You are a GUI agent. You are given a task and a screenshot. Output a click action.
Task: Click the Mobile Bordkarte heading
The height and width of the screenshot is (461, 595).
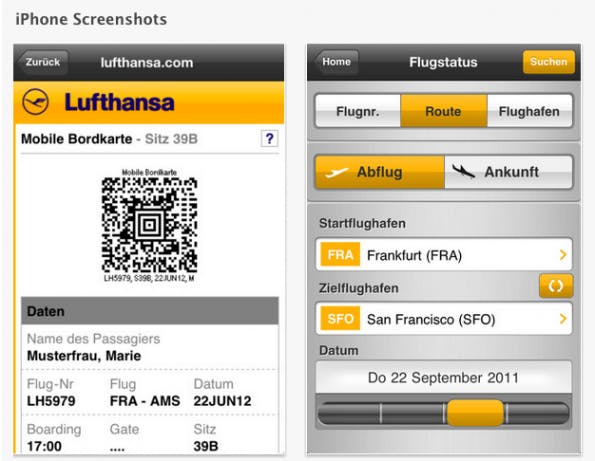(x=76, y=139)
